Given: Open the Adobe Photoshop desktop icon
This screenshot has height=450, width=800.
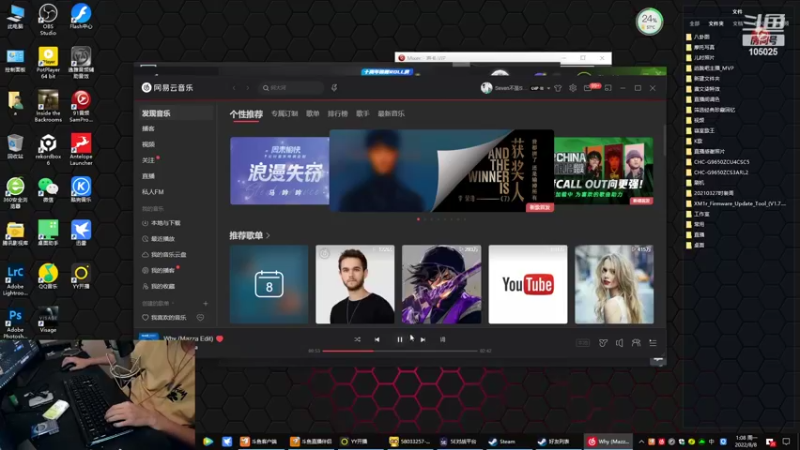Looking at the screenshot, I should pos(15,324).
